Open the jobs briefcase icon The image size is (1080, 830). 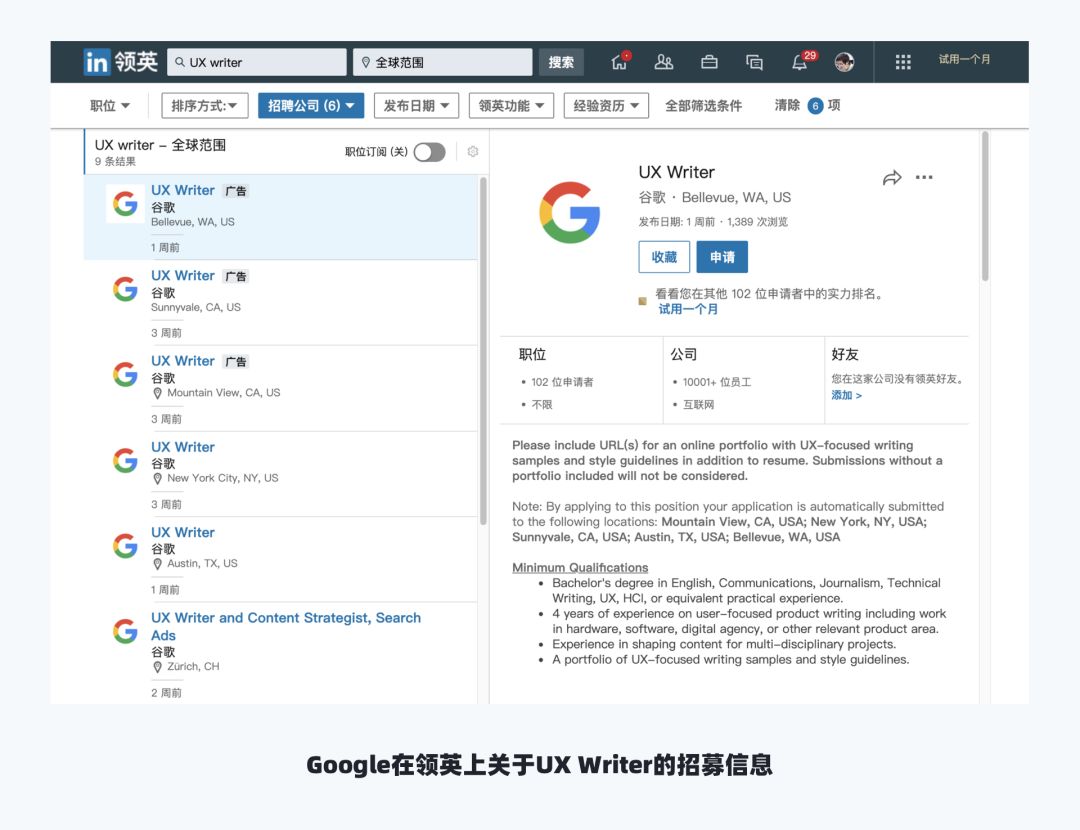709,62
